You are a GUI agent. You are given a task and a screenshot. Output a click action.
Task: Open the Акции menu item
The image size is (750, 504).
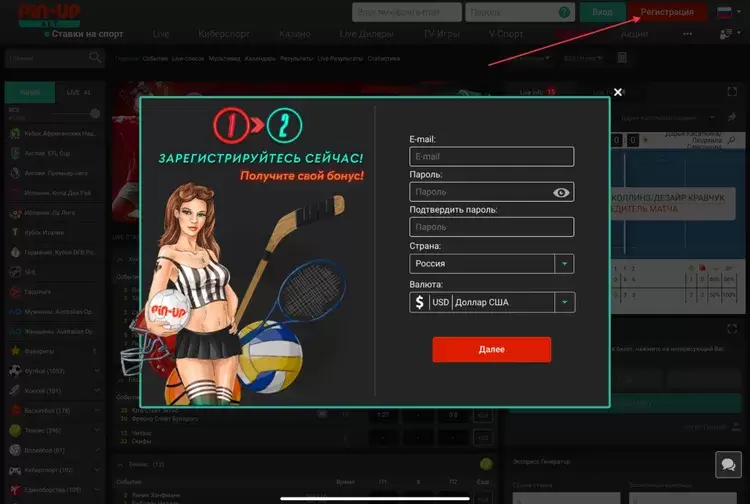pos(634,34)
